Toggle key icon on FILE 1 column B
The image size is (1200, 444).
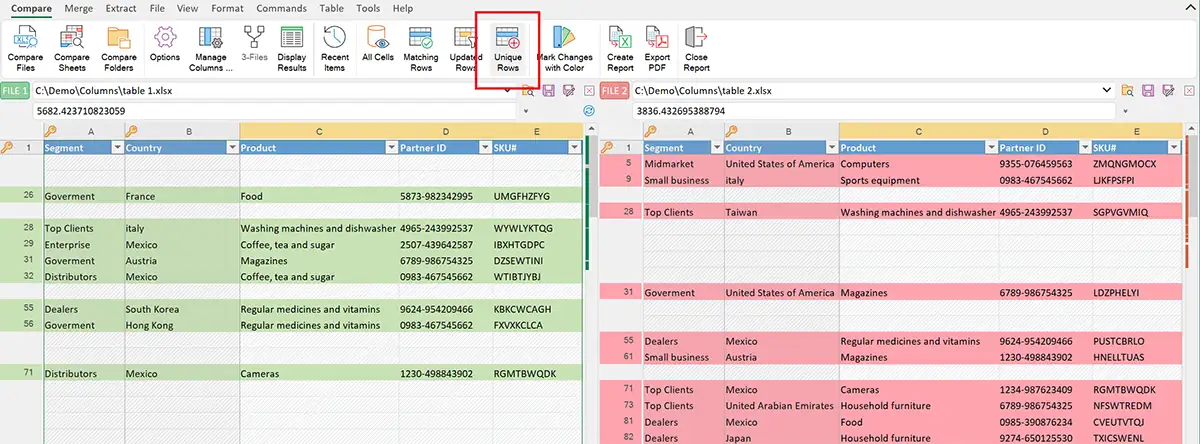click(133, 131)
